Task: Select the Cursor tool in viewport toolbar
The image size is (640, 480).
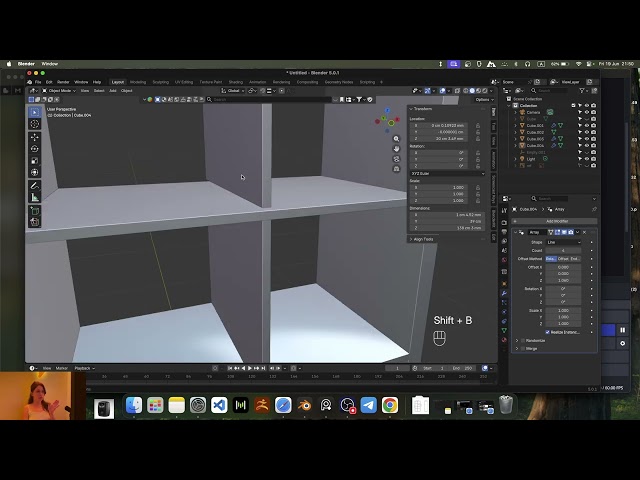Action: click(35, 124)
